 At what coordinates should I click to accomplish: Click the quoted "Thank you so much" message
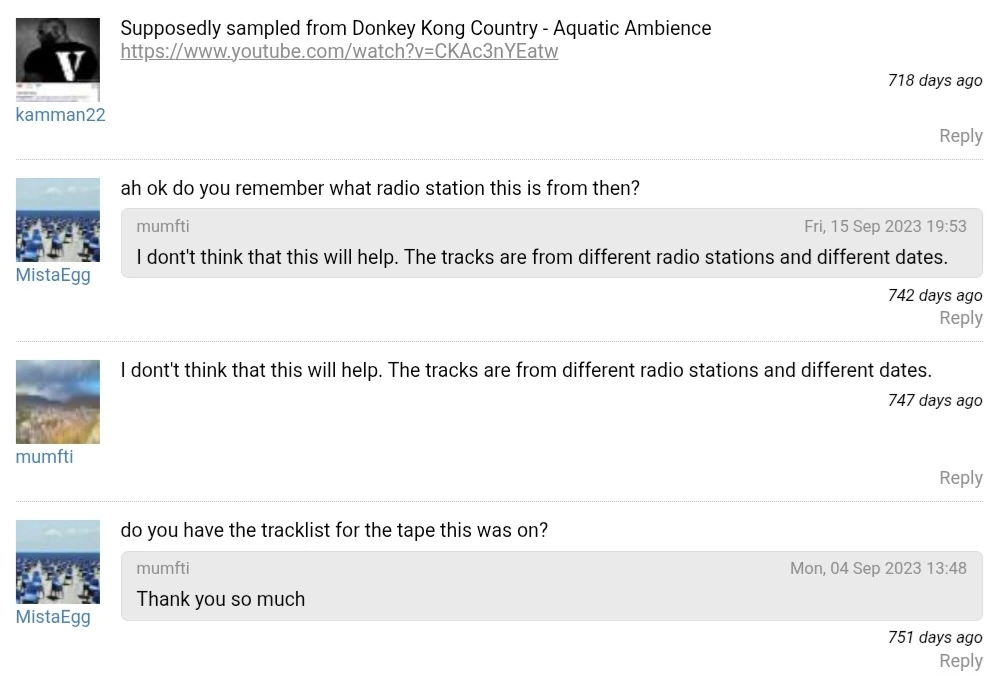click(x=221, y=599)
